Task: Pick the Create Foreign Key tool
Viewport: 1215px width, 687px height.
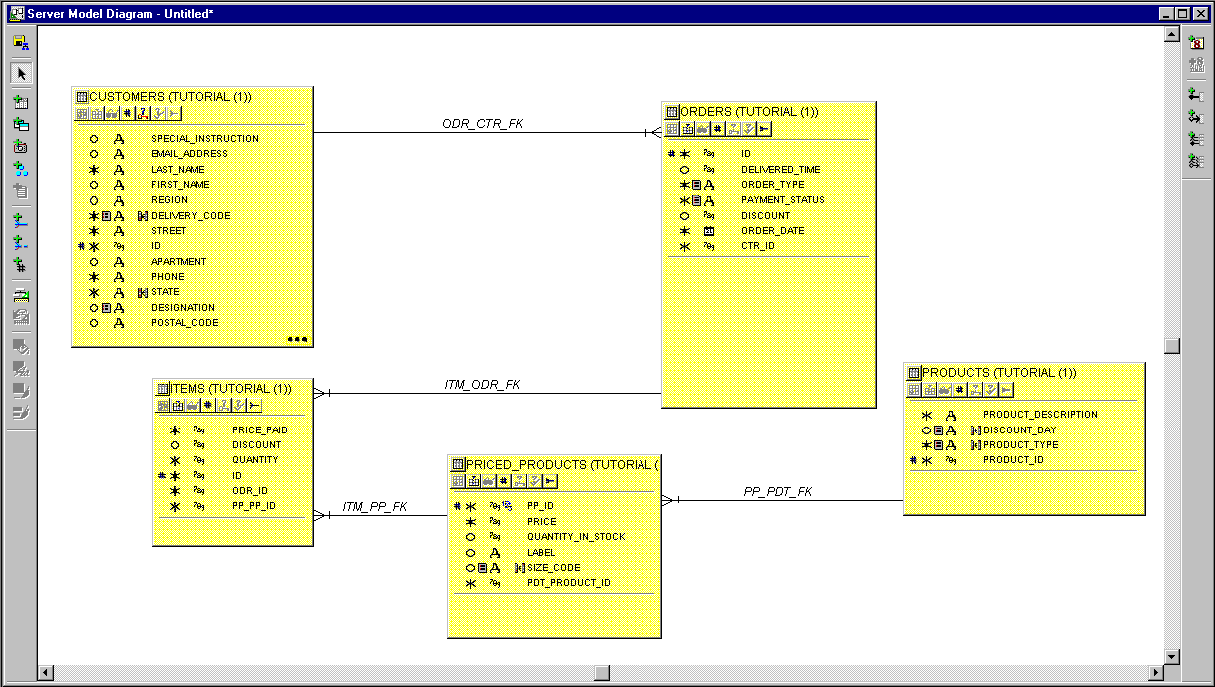Action: click(21, 221)
